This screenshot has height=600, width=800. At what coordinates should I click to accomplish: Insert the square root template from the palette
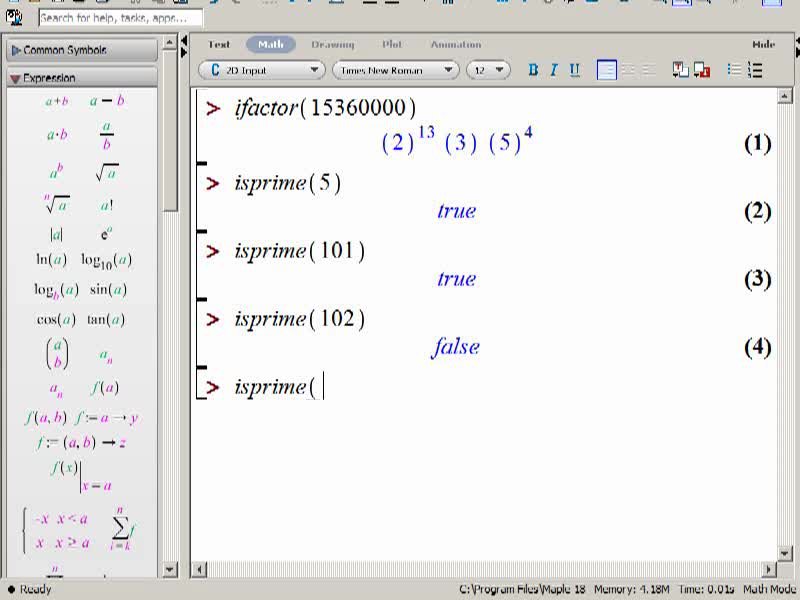[107, 173]
